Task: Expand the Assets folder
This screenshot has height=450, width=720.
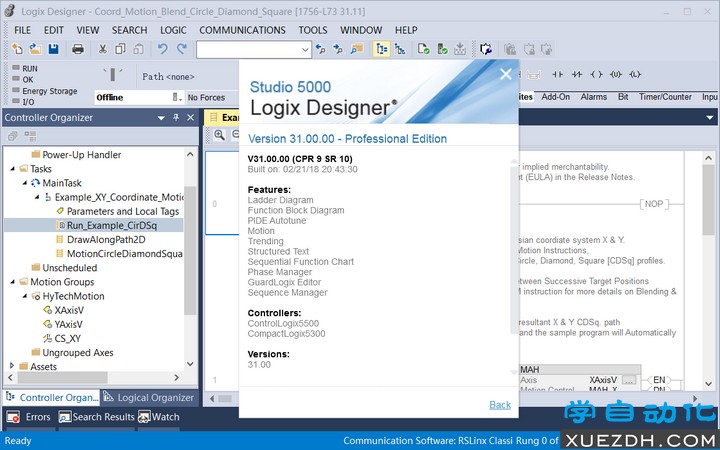Action: 12,366
